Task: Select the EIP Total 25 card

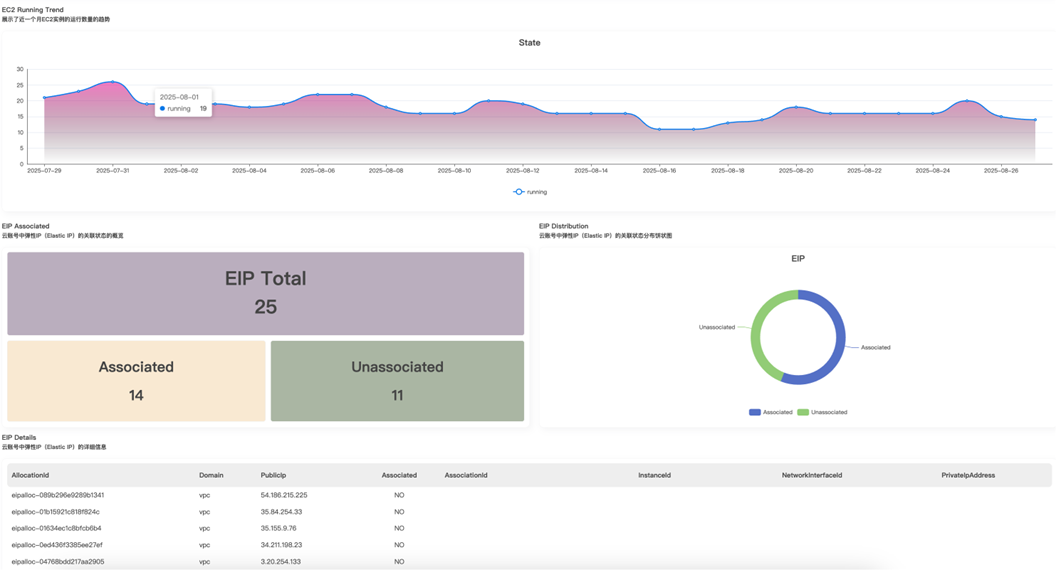Action: point(265,293)
